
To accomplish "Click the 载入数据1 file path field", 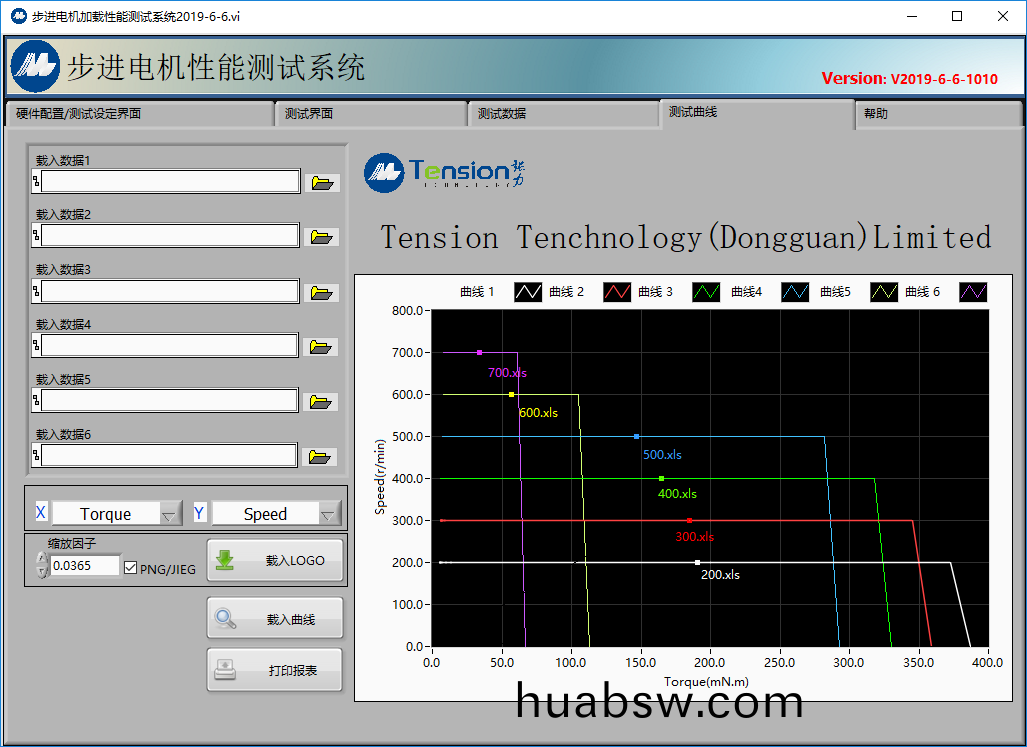I will point(170,181).
